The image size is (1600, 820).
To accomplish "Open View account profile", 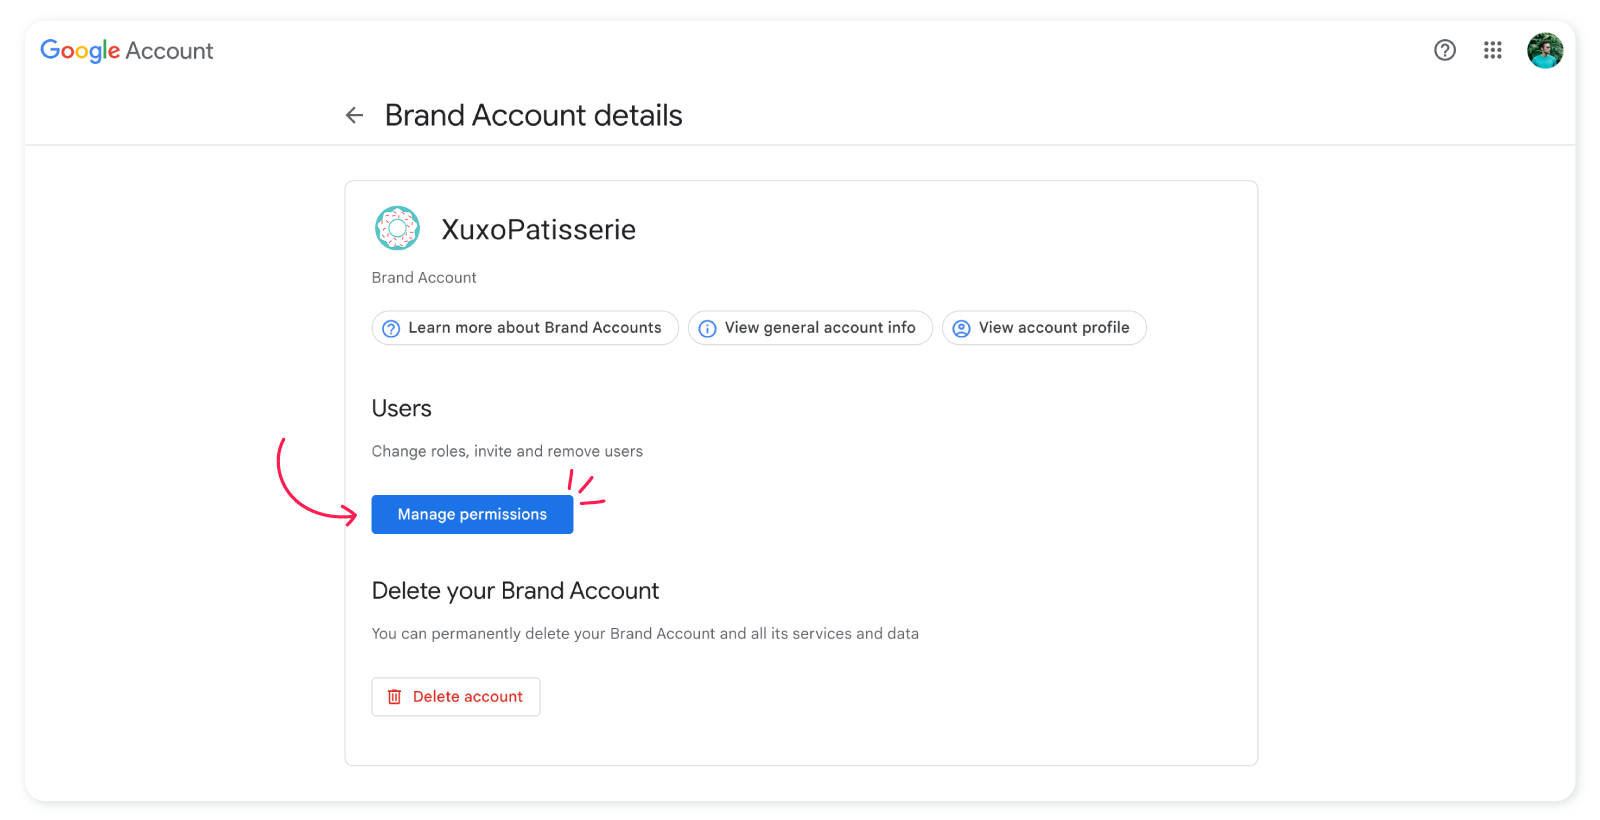I will pyautogui.click(x=1044, y=328).
